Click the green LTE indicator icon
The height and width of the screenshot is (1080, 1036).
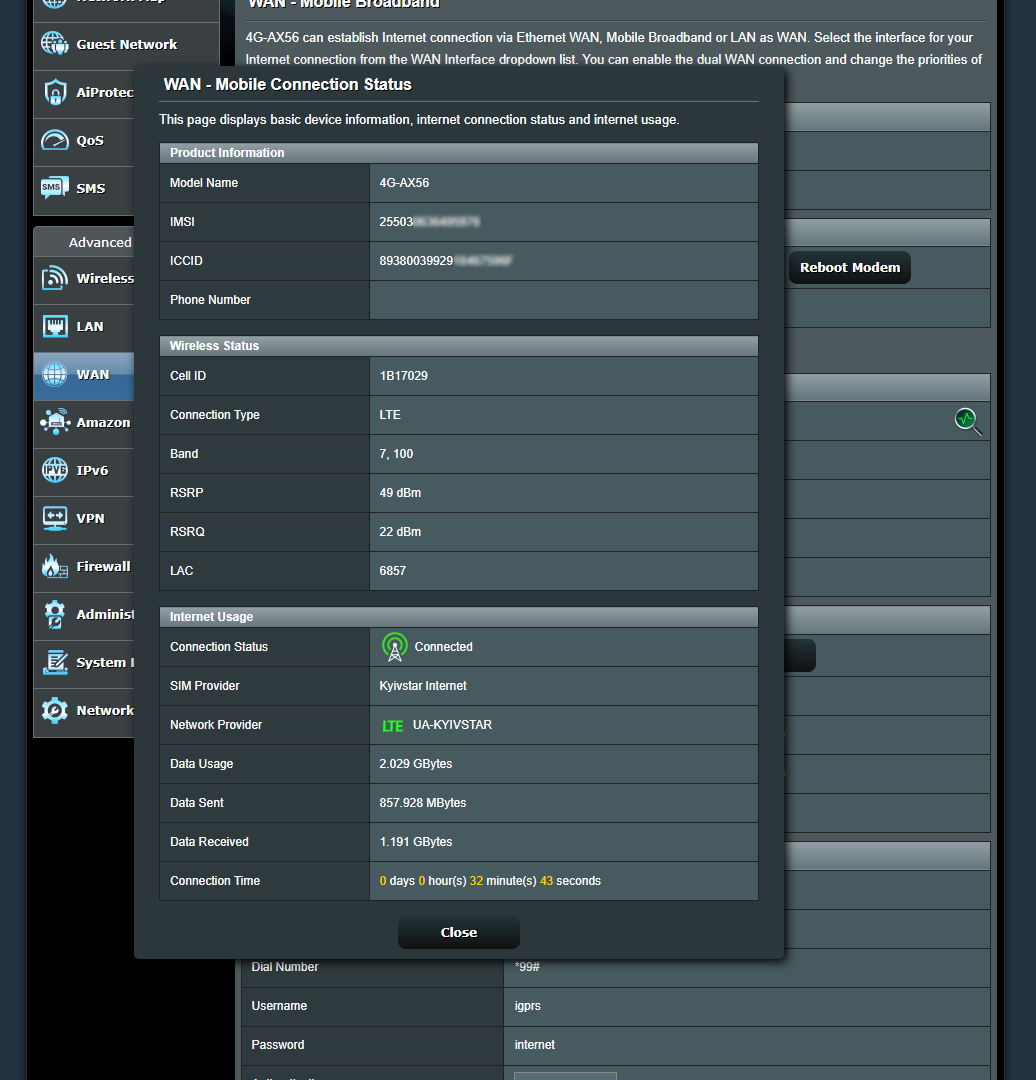pyautogui.click(x=393, y=726)
